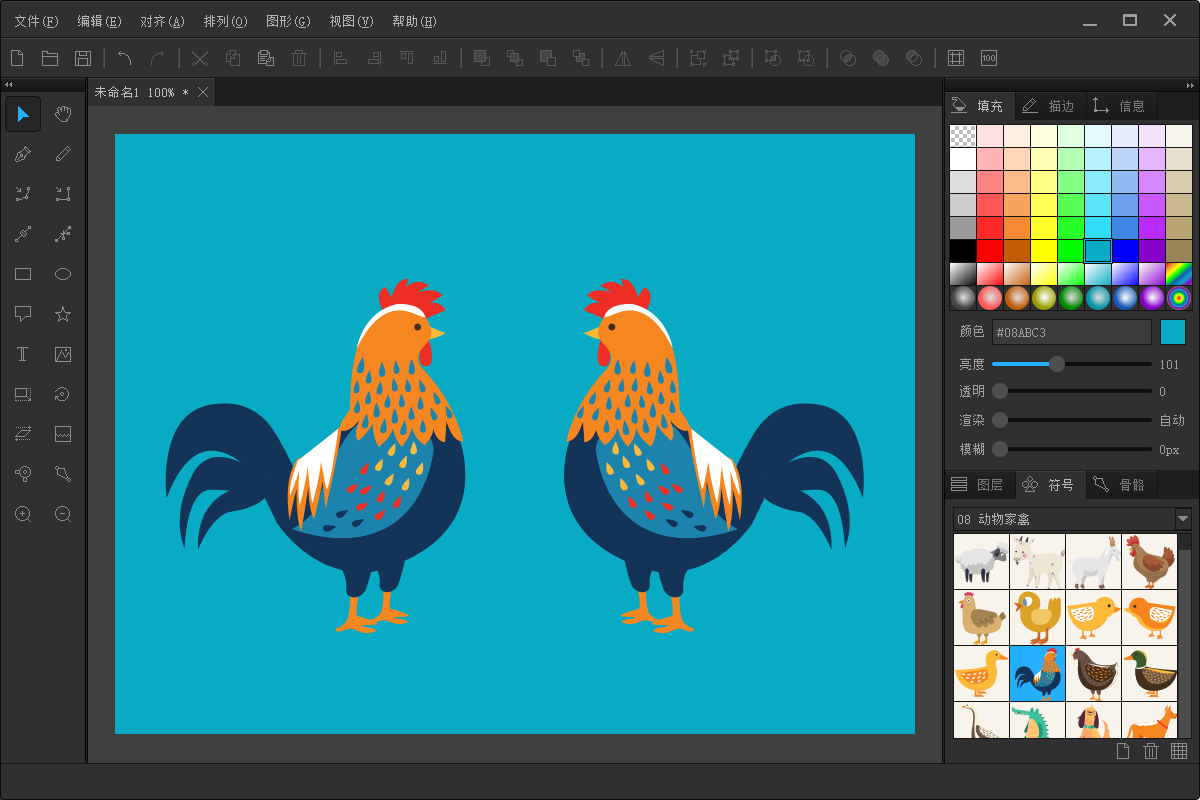Pick the Ellipse shape tool

coord(63,274)
